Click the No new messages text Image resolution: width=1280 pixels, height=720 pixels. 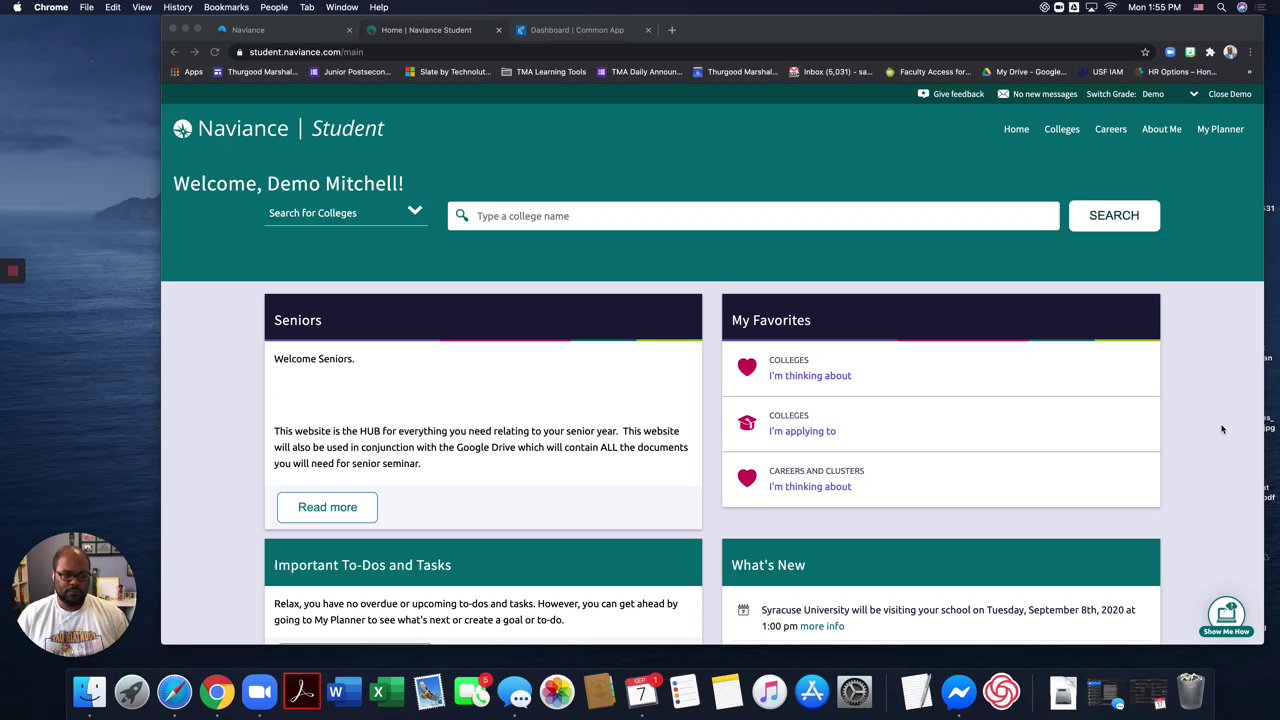1045,94
